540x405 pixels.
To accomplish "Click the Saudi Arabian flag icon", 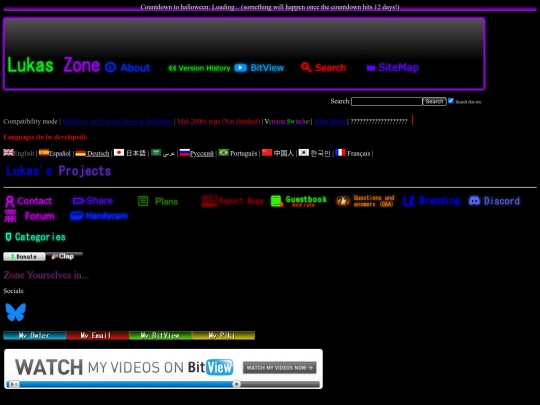I will (x=156, y=152).
